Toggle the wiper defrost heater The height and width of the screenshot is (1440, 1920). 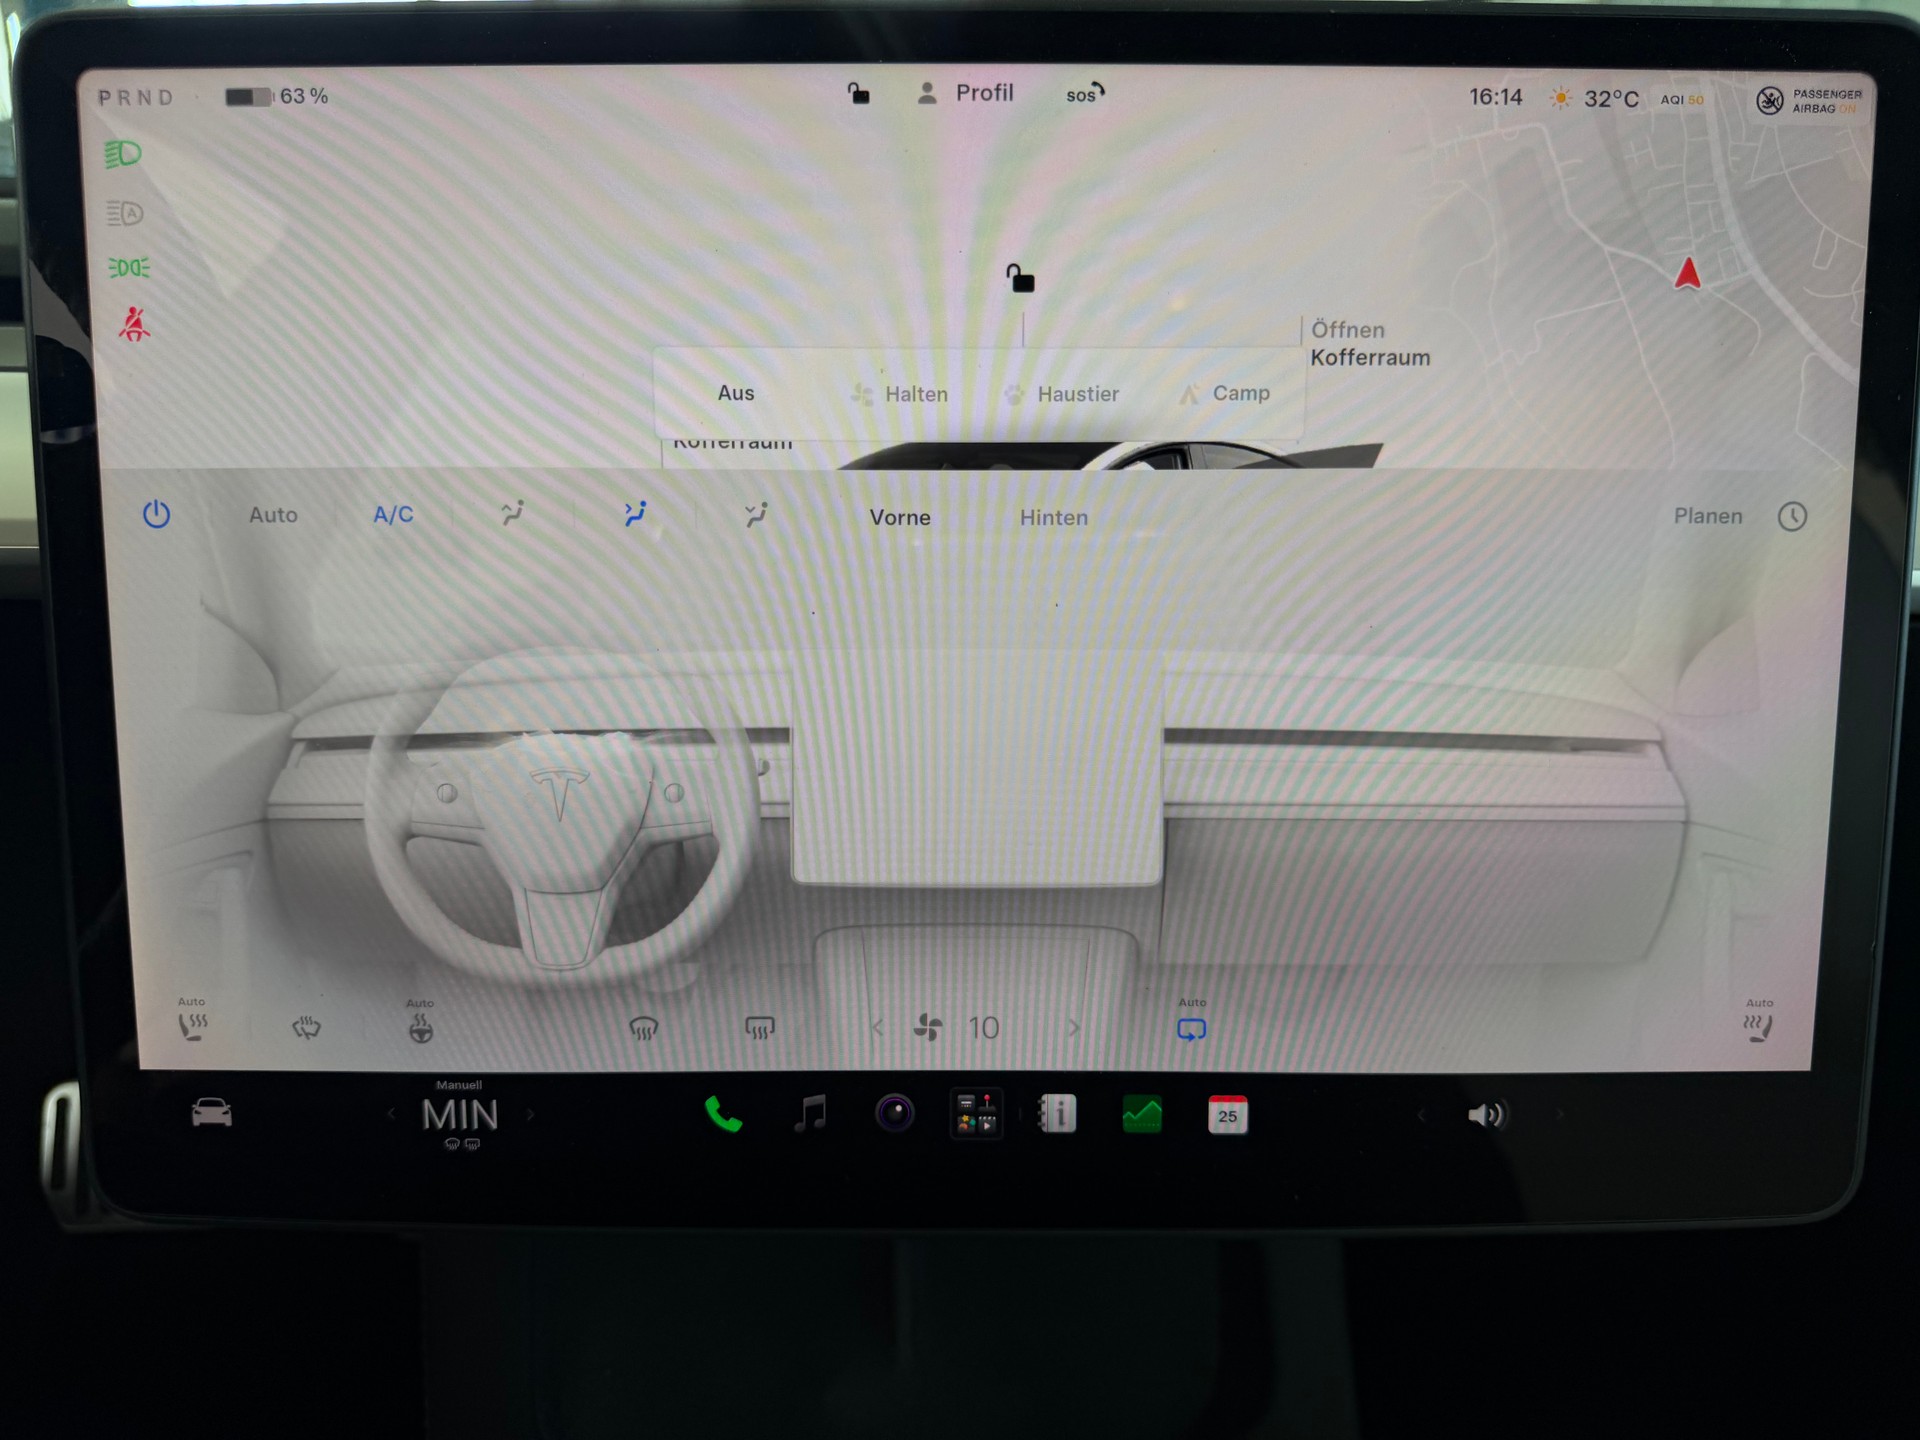[306, 1027]
